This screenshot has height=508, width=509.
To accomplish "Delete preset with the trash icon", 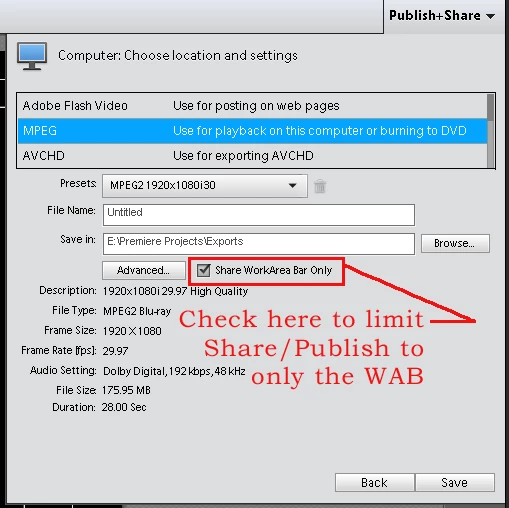I will click(320, 186).
